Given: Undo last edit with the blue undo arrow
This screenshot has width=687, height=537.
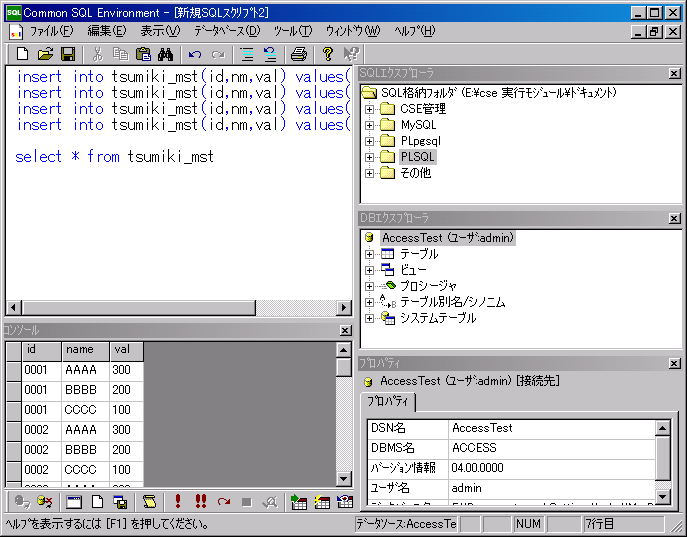Looking at the screenshot, I should click(x=195, y=54).
